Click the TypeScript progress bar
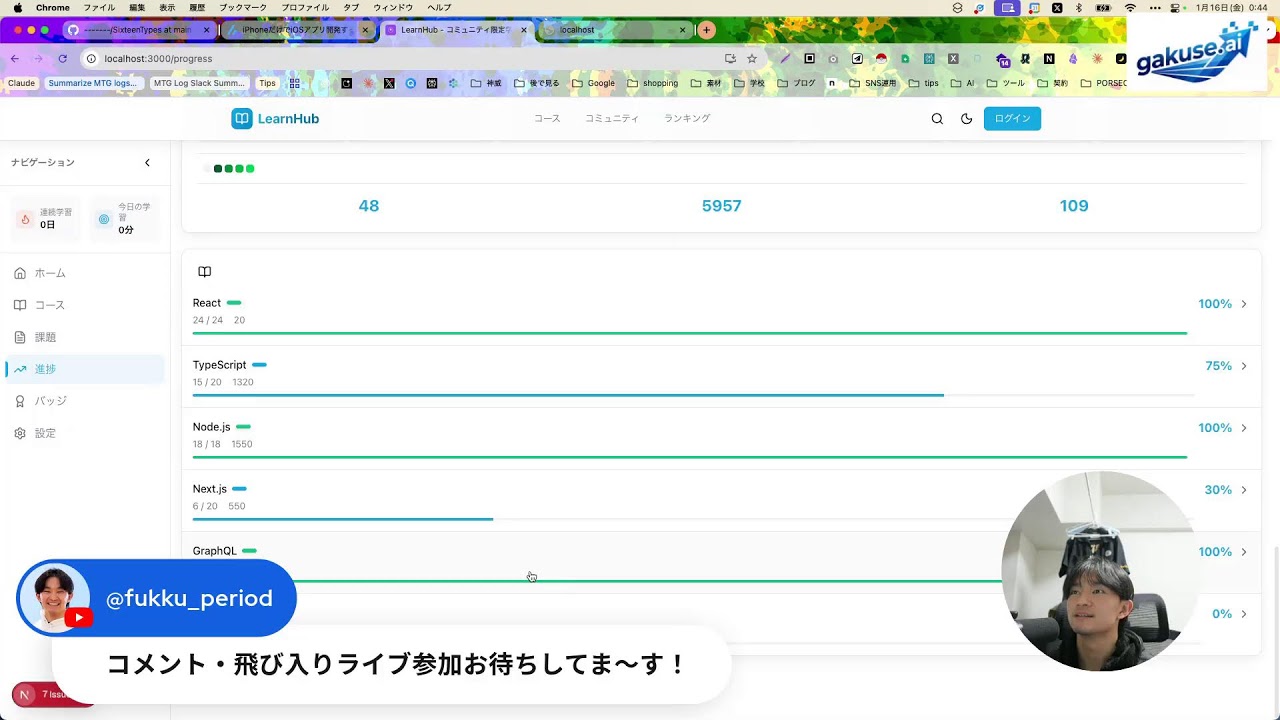The image size is (1280, 720). coord(693,395)
